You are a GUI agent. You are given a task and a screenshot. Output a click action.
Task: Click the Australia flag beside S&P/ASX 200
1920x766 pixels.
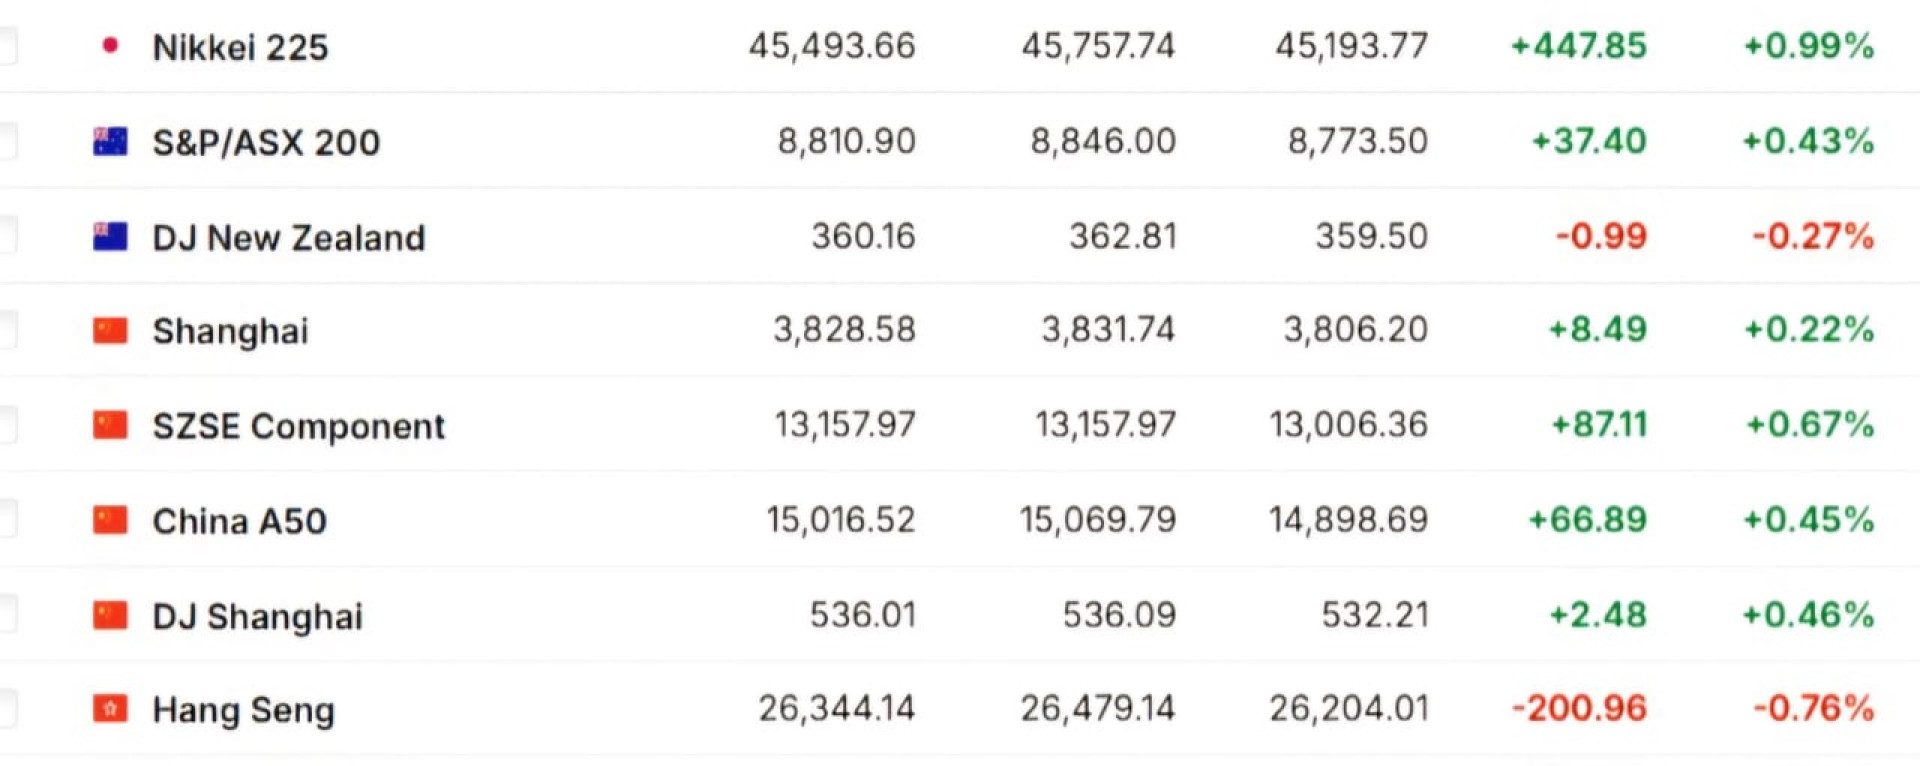tap(110, 141)
